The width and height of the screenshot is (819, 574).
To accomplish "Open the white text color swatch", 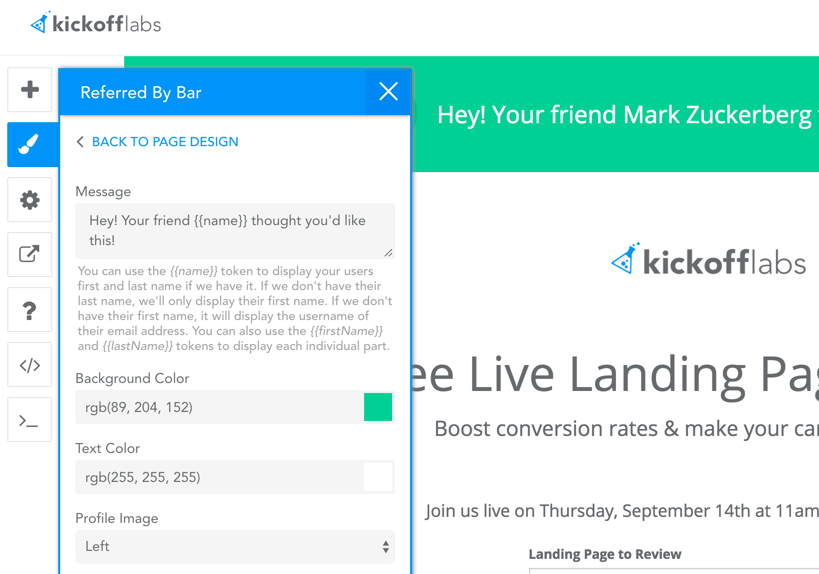I will tap(378, 477).
